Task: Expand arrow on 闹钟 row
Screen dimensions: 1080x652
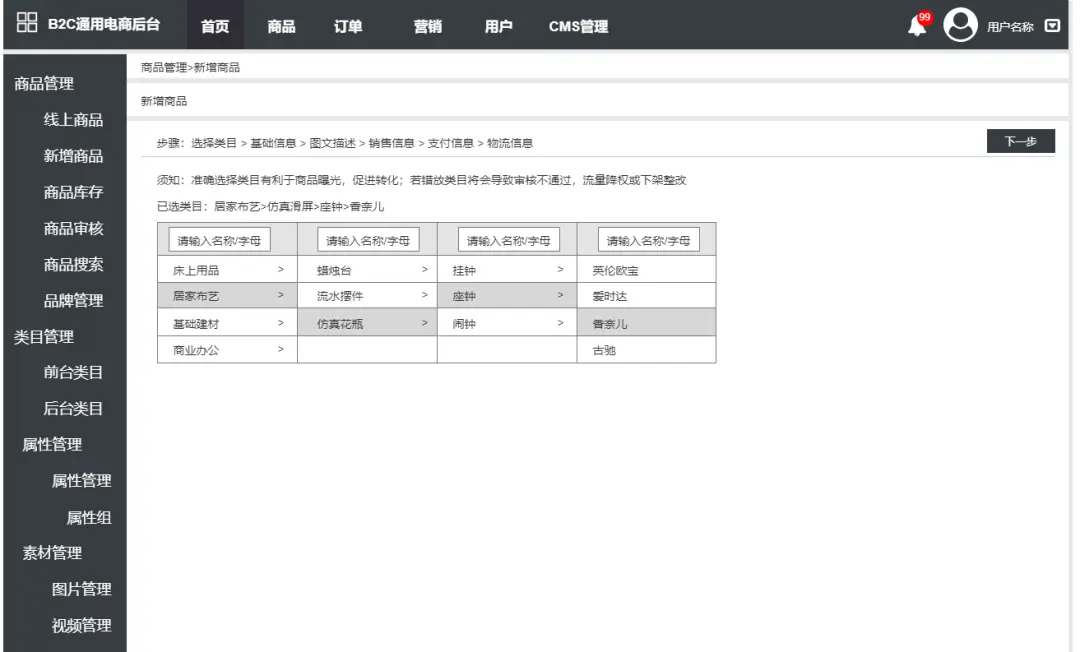Action: (x=560, y=322)
